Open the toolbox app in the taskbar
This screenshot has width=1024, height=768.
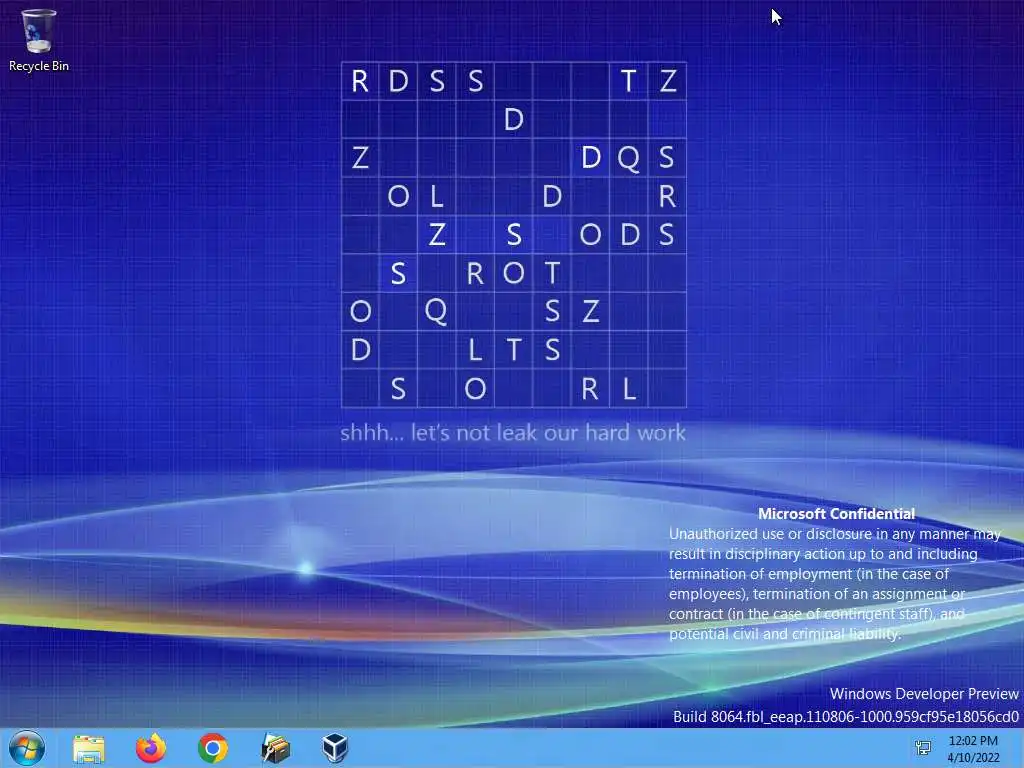click(x=275, y=748)
